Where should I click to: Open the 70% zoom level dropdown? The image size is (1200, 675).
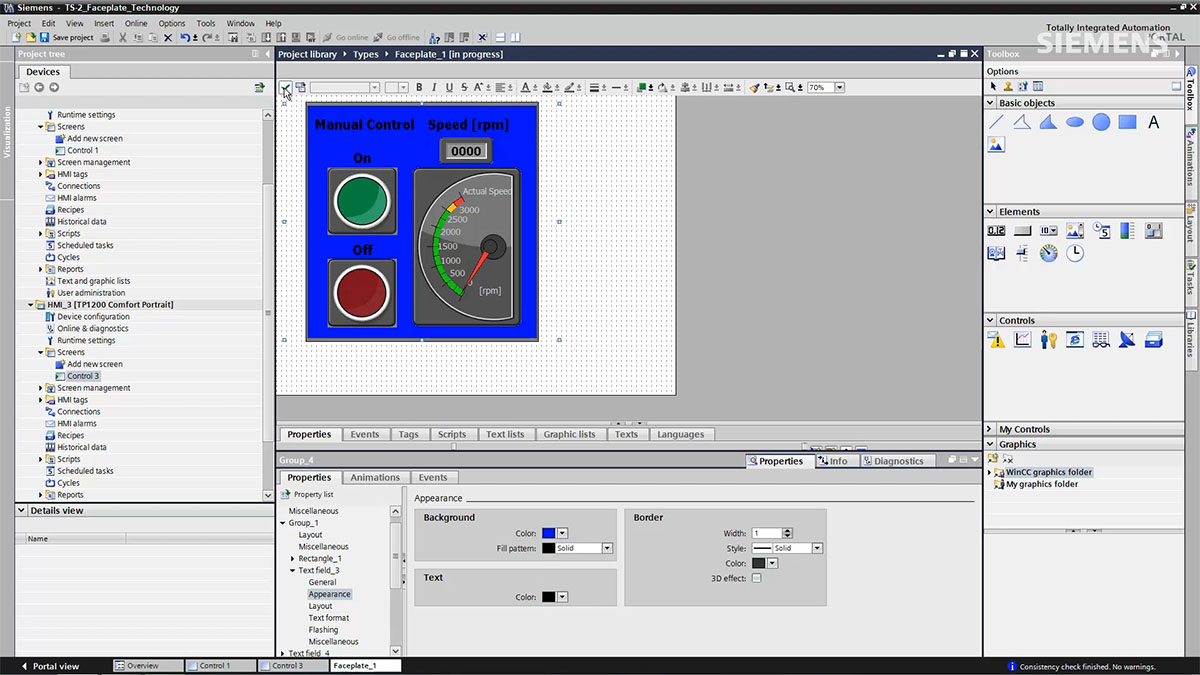[839, 88]
